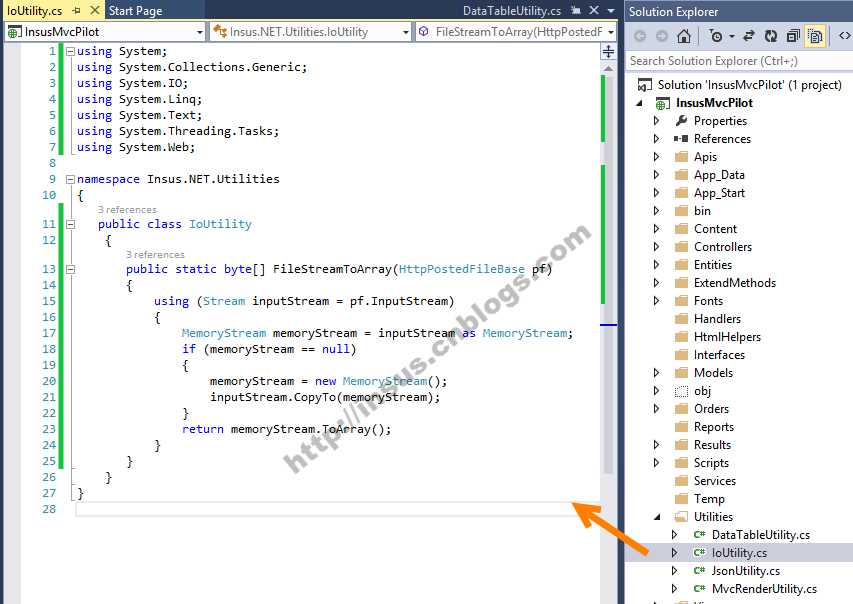Select the ExtendMethods folder label

click(x=735, y=282)
